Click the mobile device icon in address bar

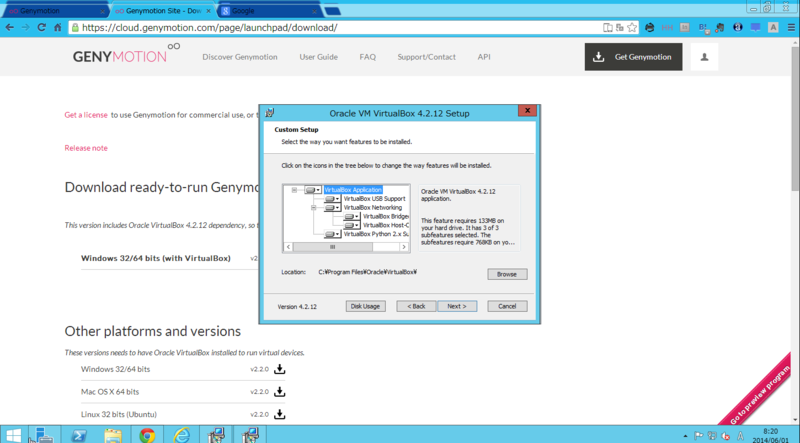608,28
